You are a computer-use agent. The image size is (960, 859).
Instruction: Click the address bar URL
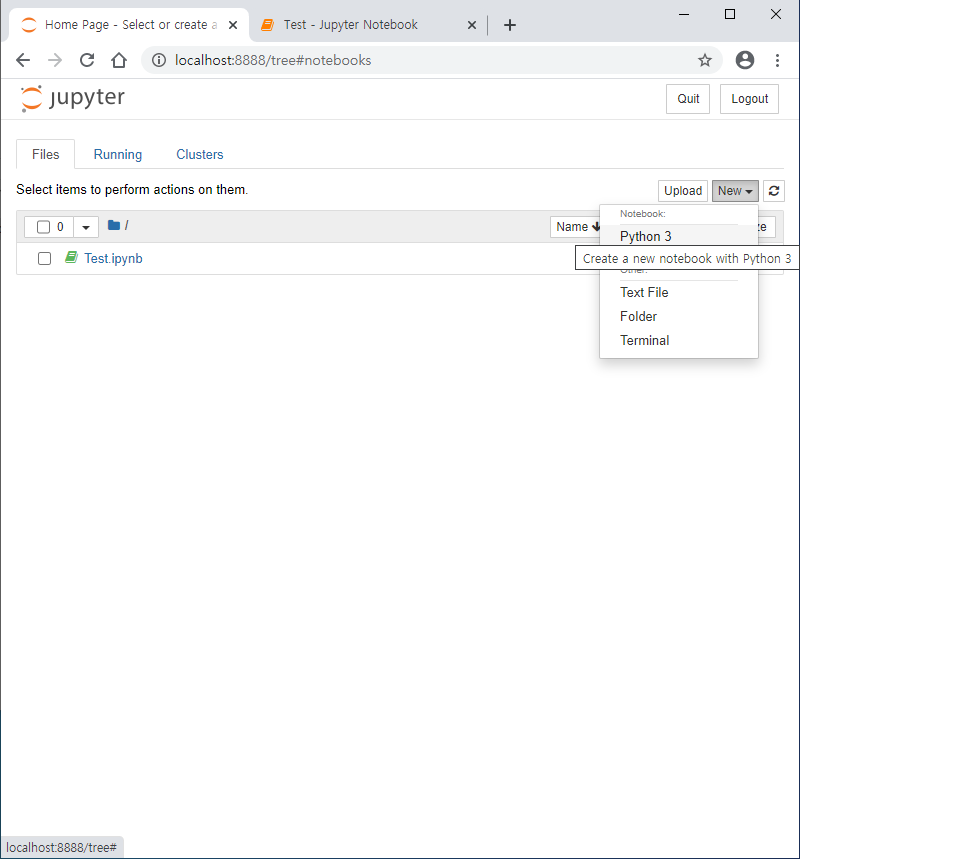tap(273, 60)
